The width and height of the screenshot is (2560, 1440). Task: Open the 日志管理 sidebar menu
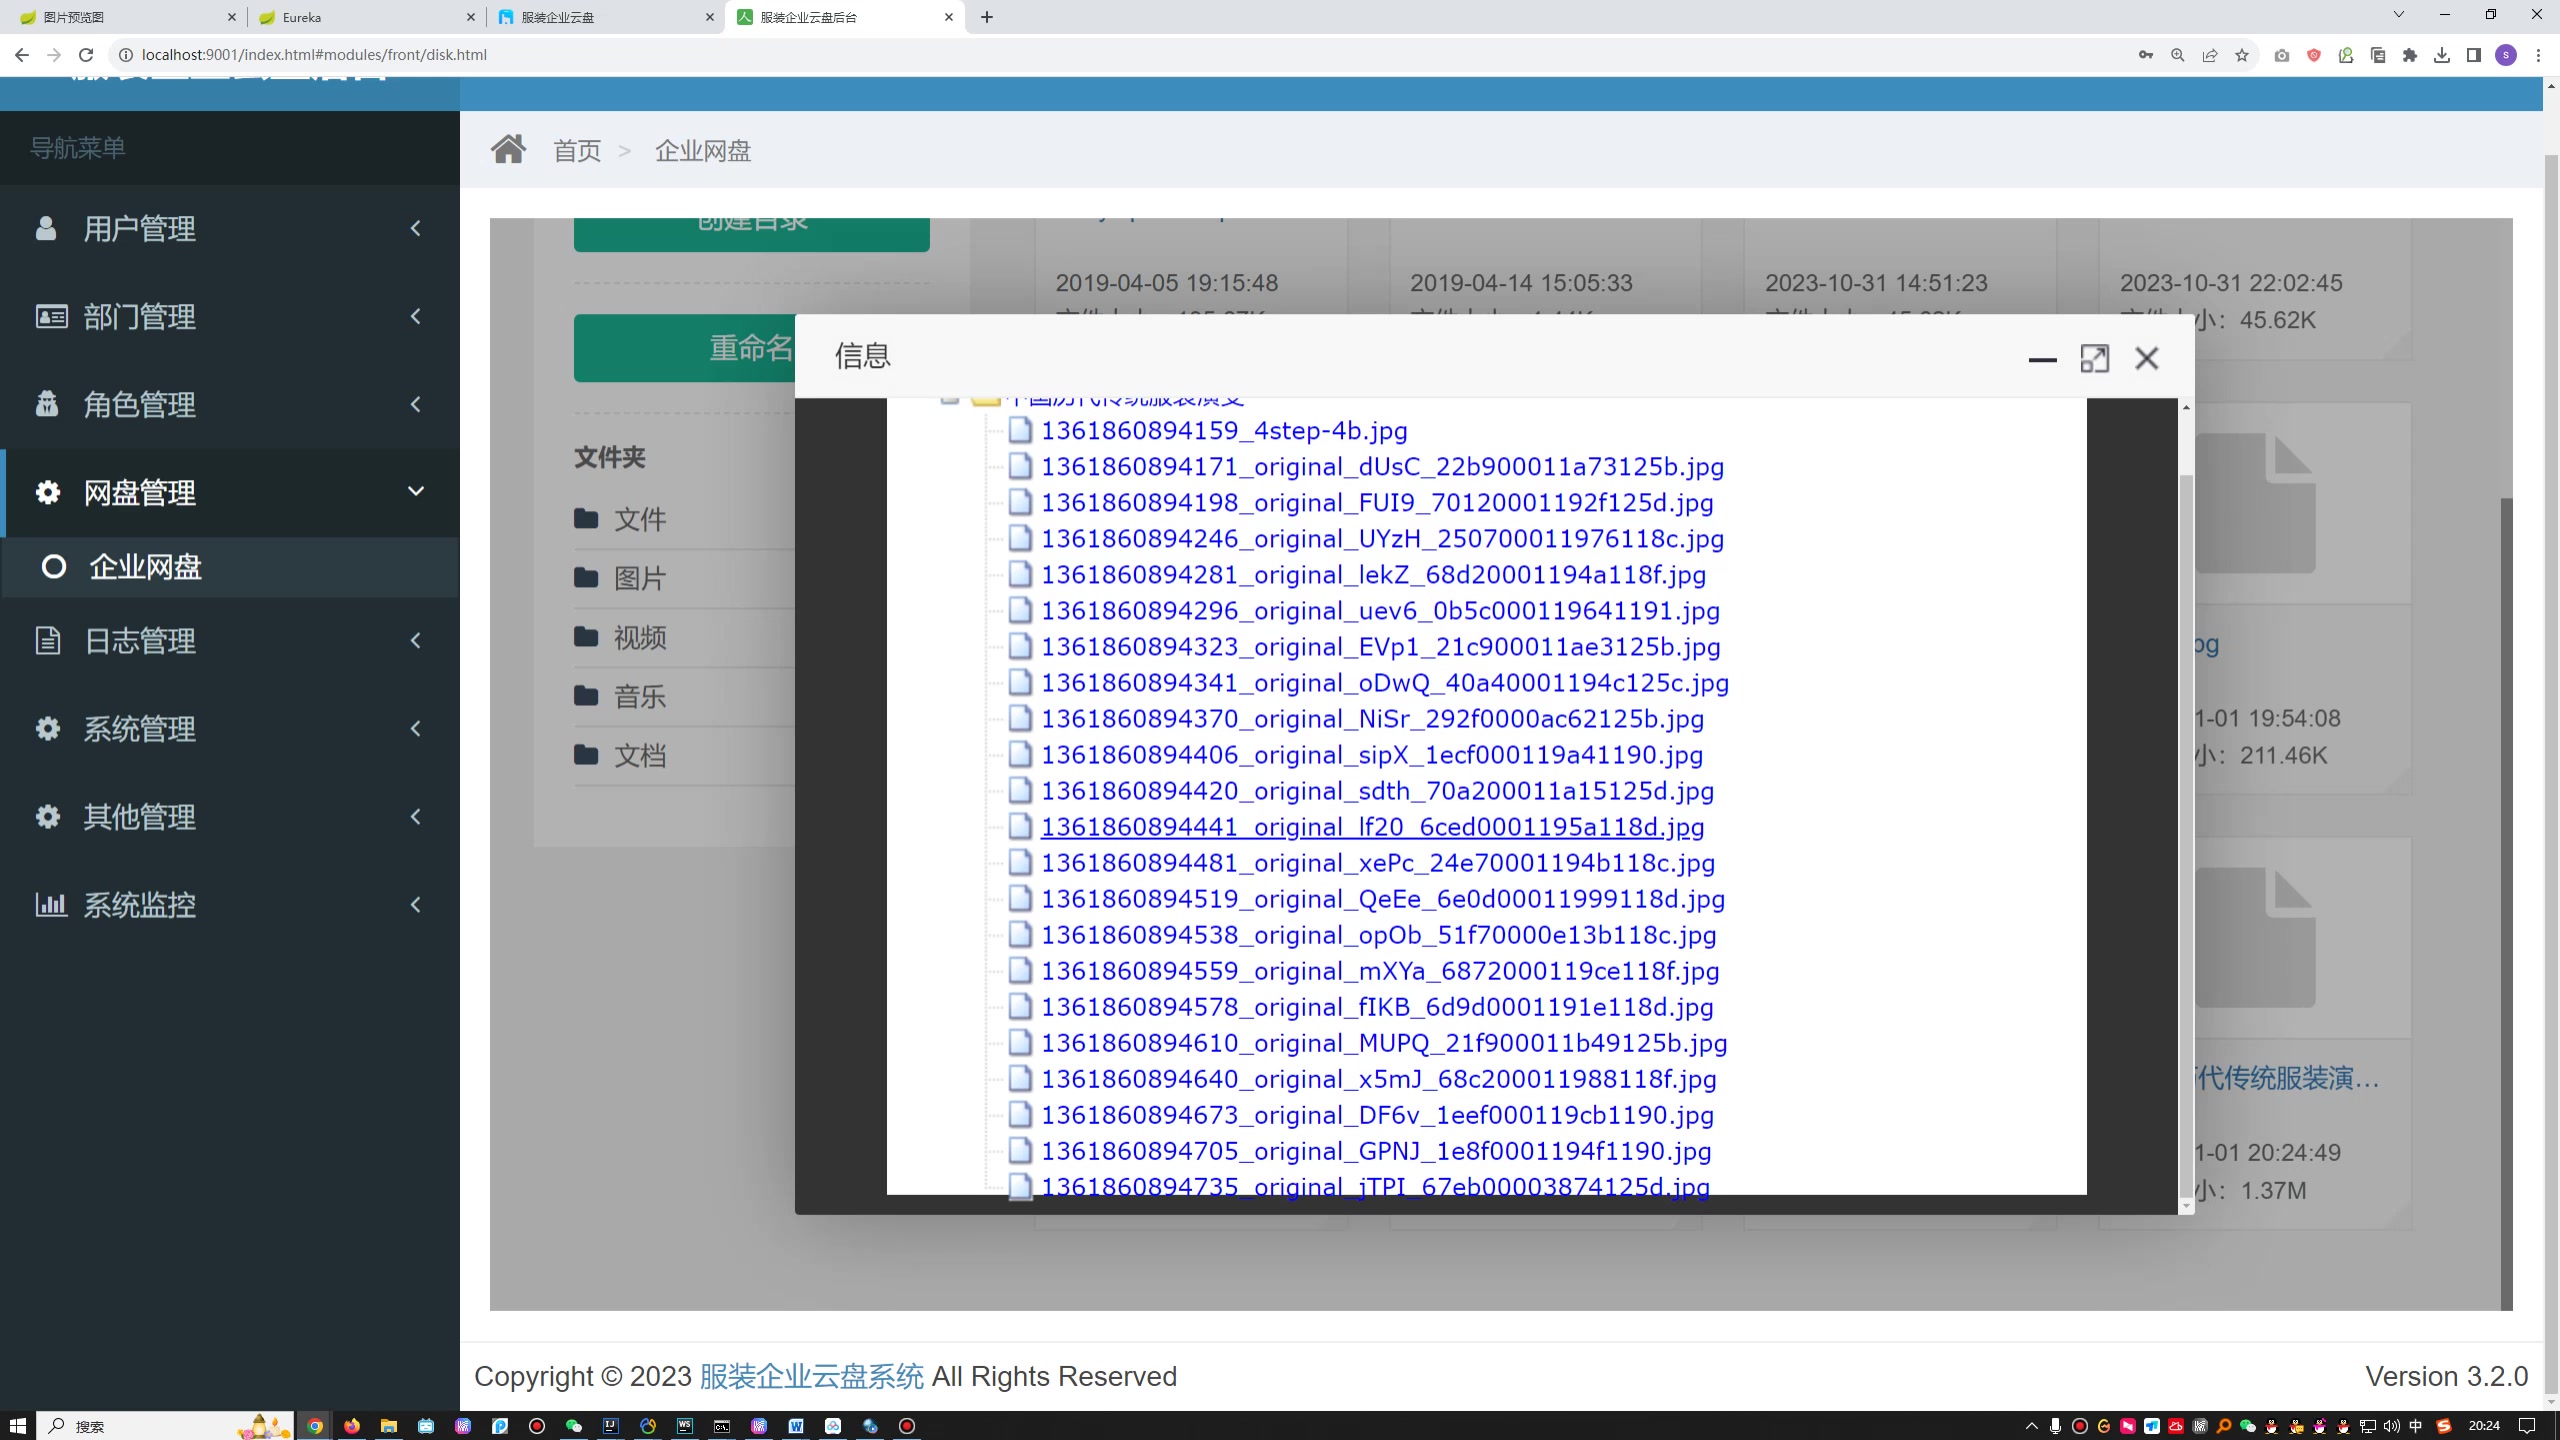(x=230, y=640)
